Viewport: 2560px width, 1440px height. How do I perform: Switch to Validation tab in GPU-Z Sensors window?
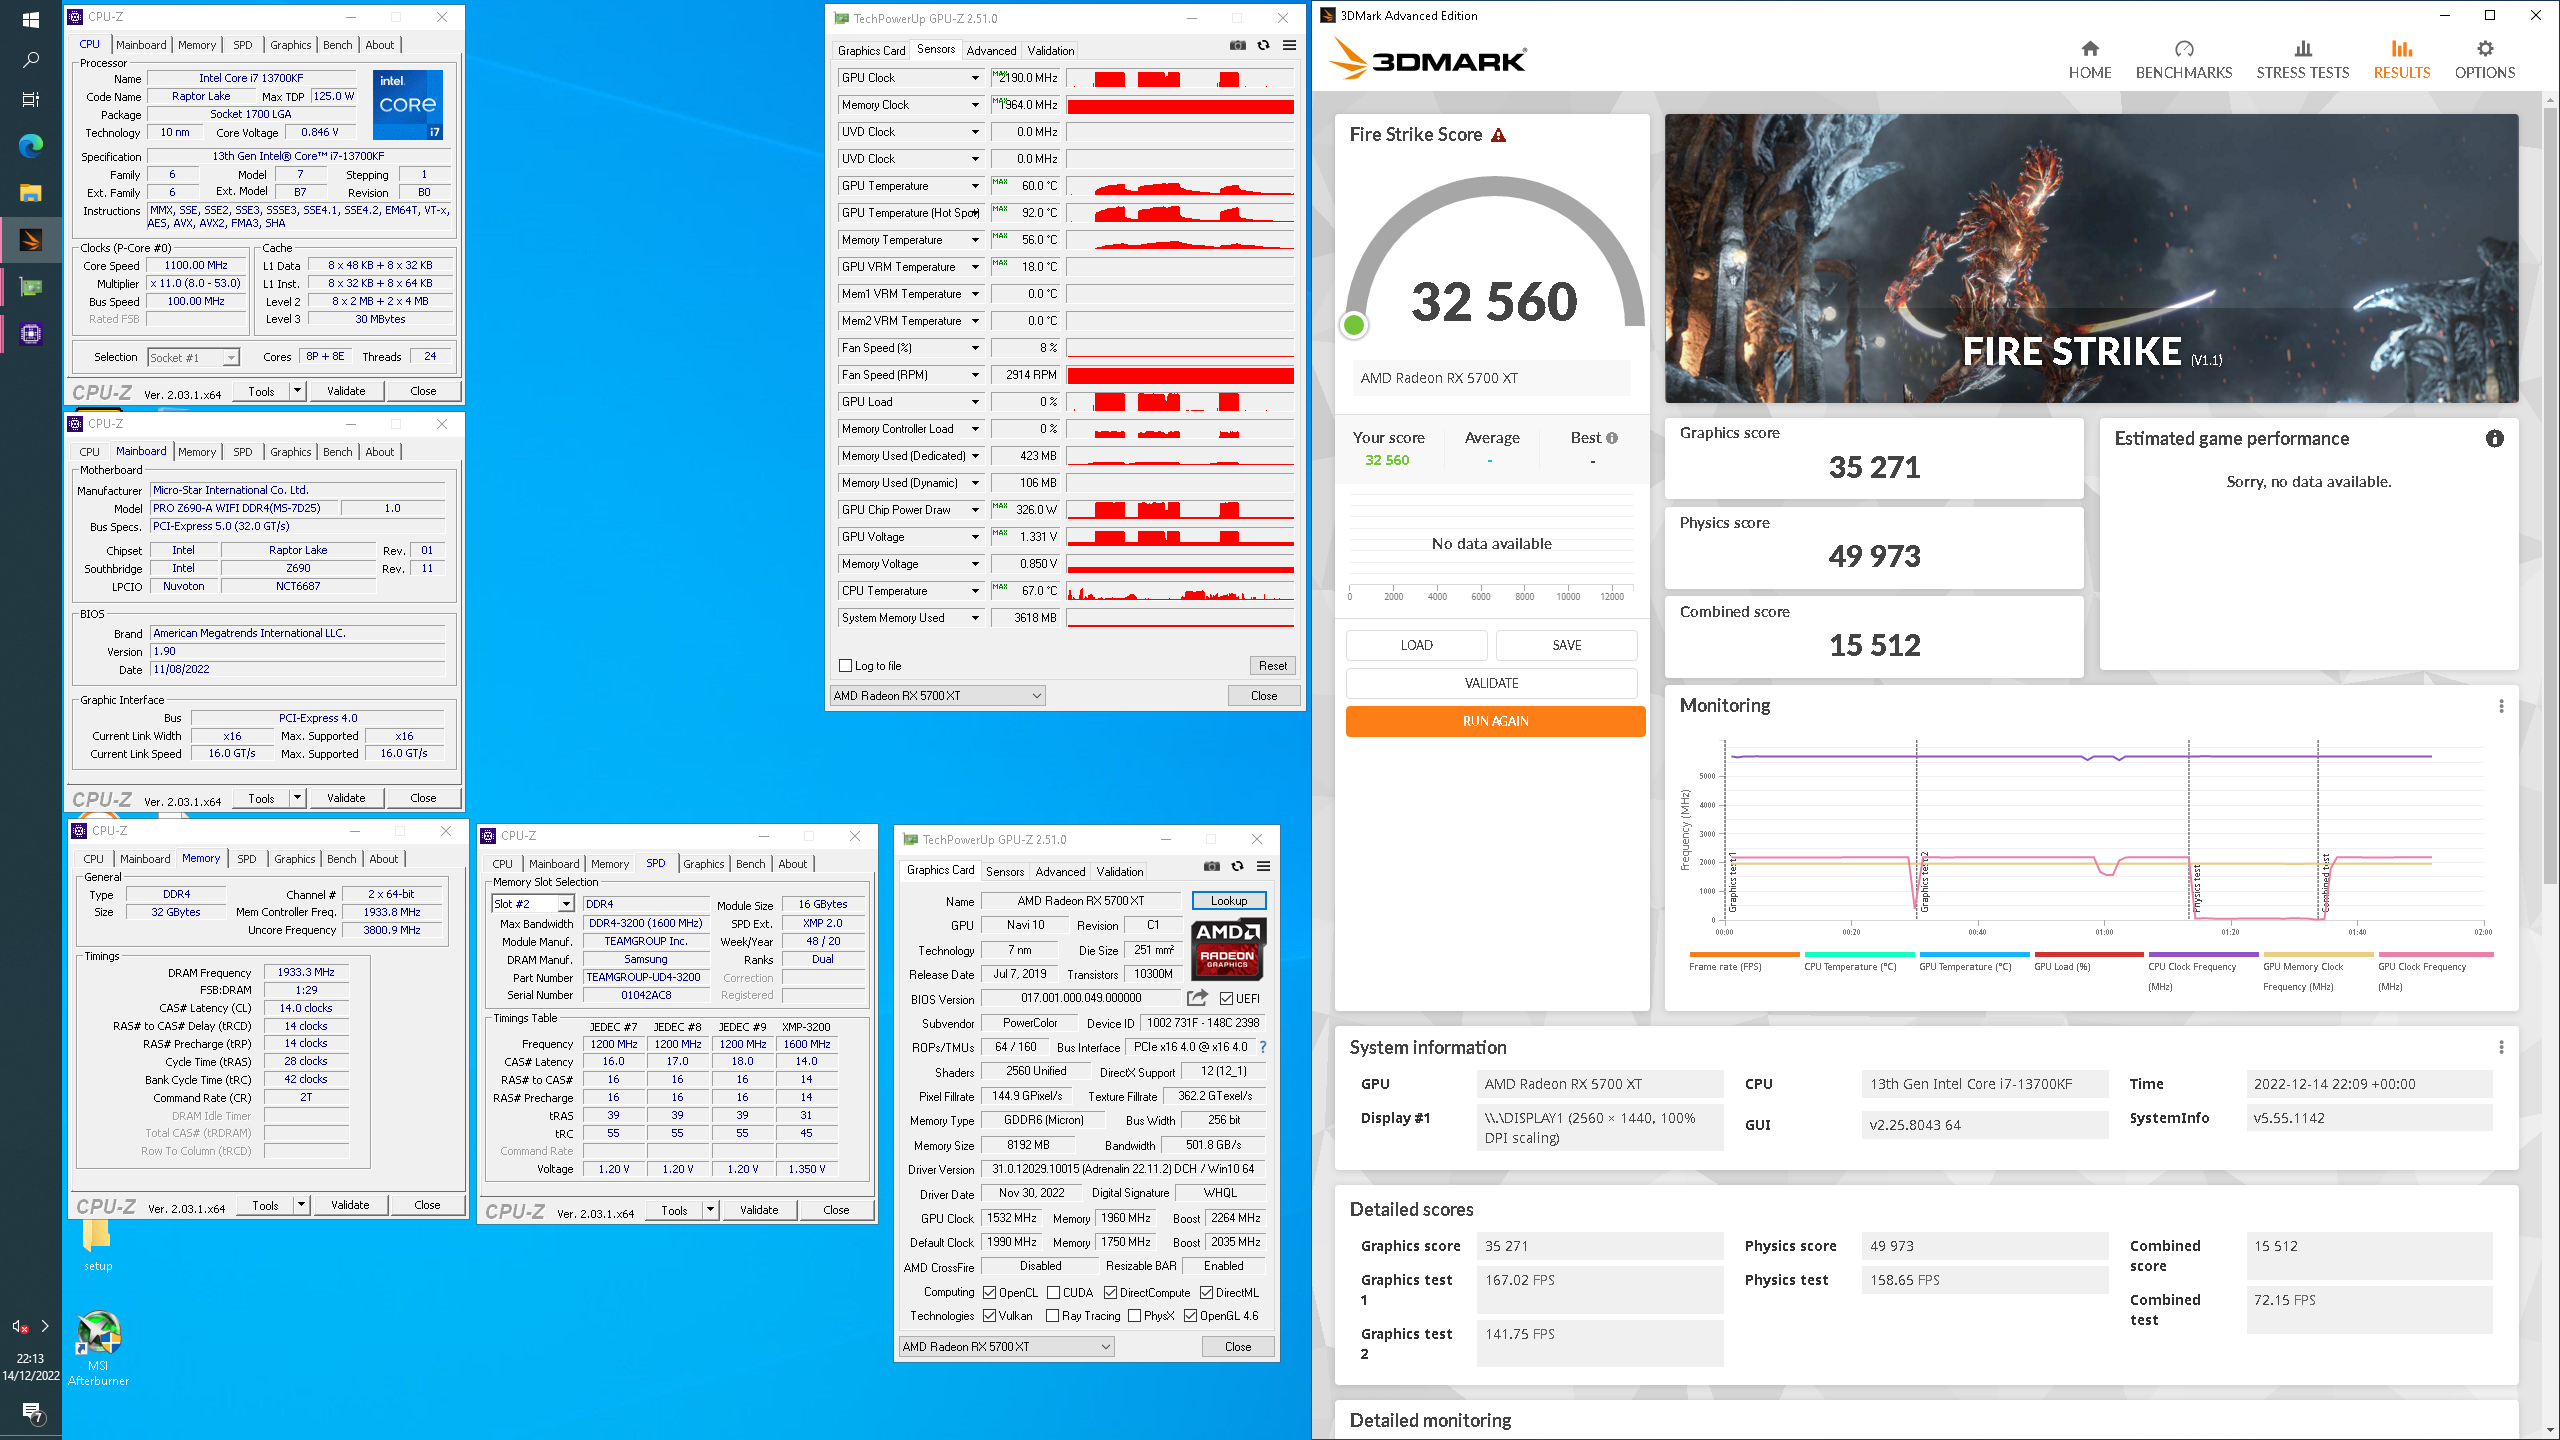pos(1051,50)
